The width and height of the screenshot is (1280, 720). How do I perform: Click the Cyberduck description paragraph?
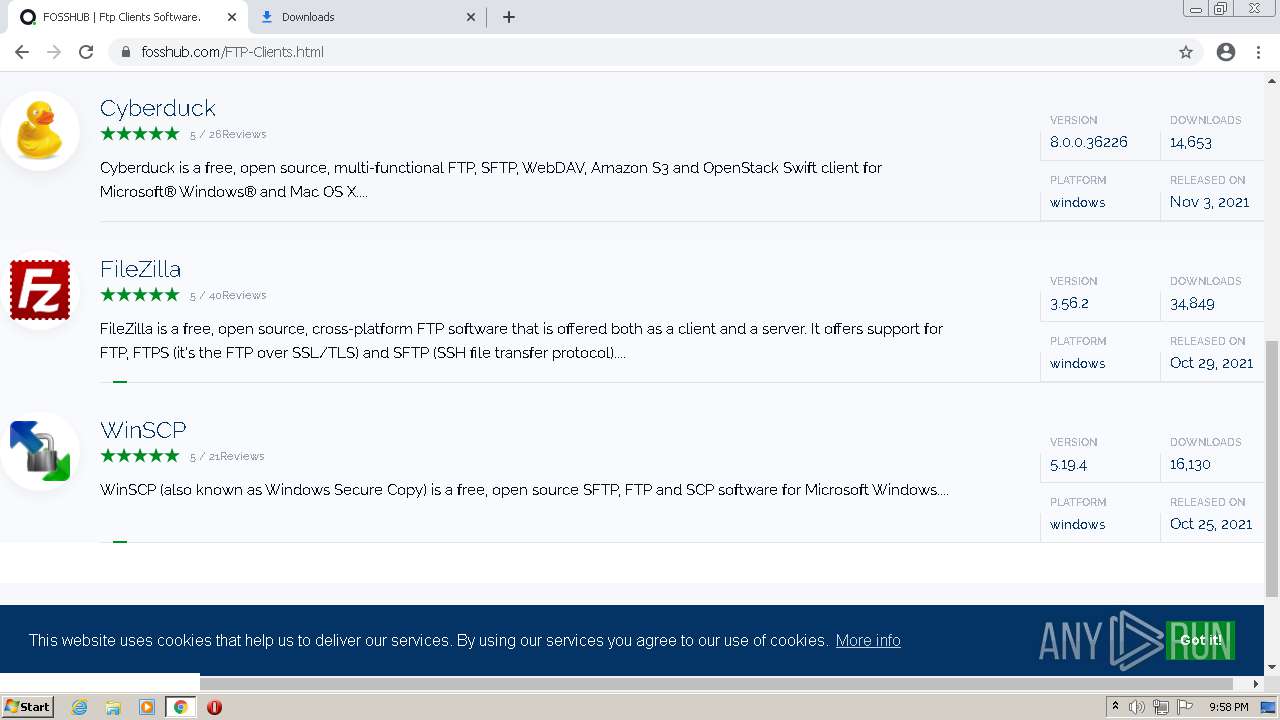coord(491,180)
